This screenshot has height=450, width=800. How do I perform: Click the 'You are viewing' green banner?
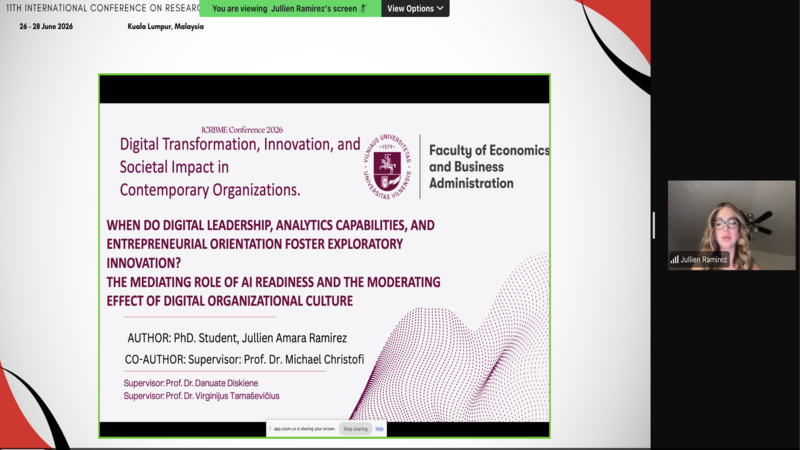coord(290,8)
